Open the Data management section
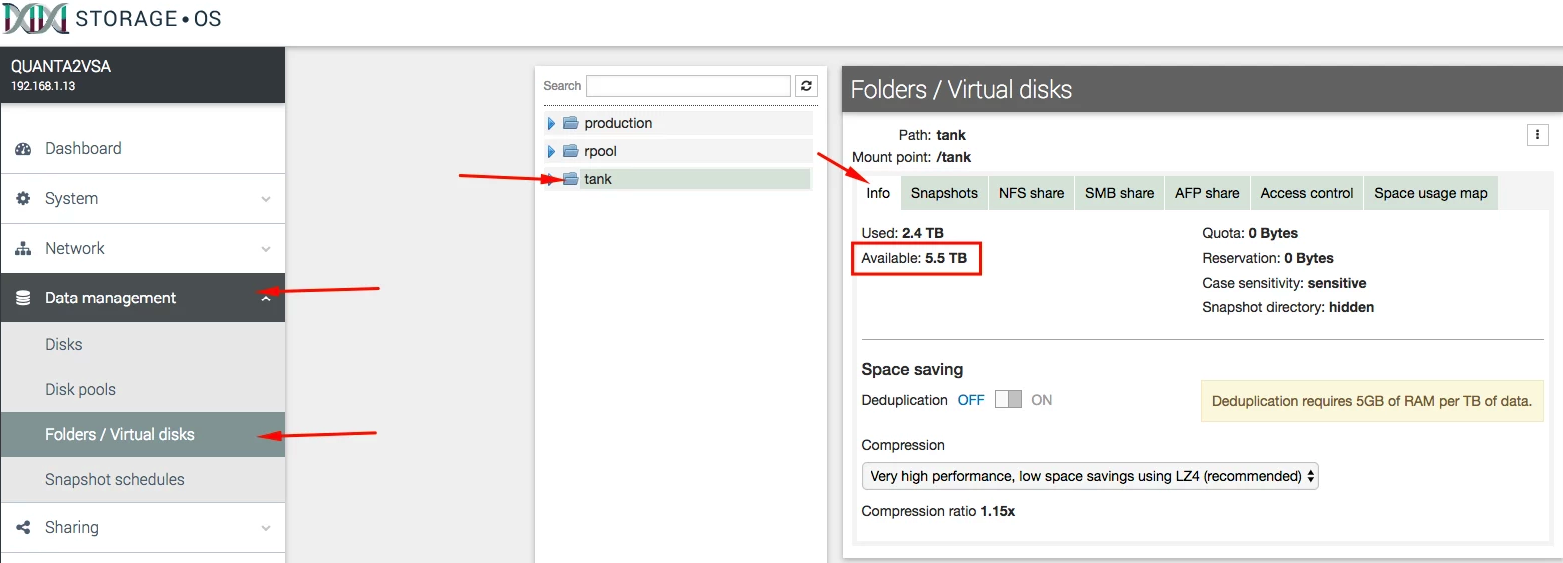The image size is (1563, 563). (142, 298)
